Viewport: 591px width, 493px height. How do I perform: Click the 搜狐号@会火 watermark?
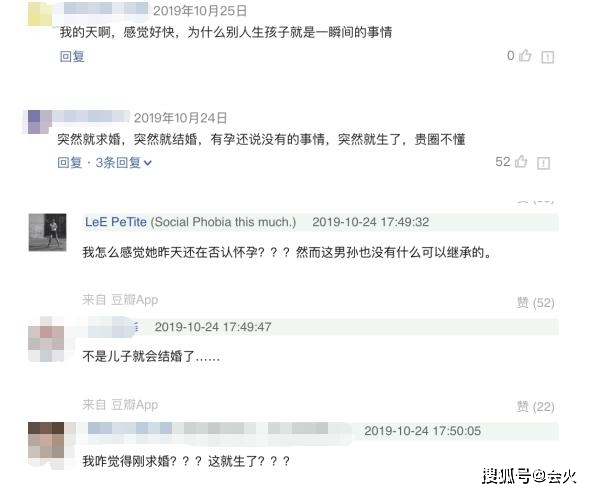(x=529, y=476)
